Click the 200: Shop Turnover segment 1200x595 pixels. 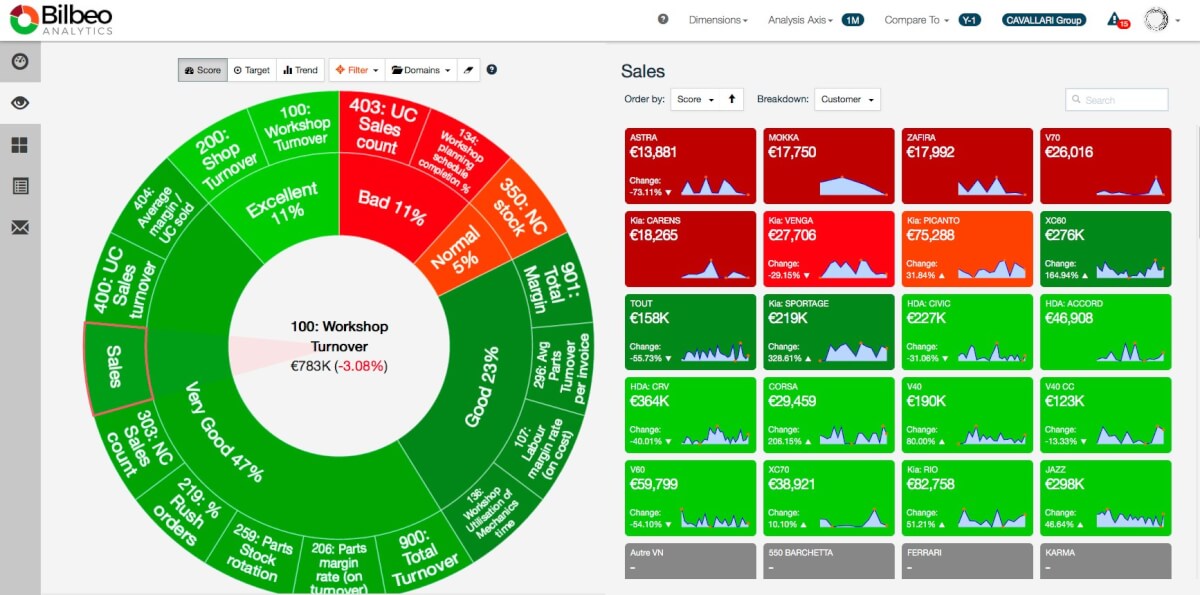tap(228, 162)
